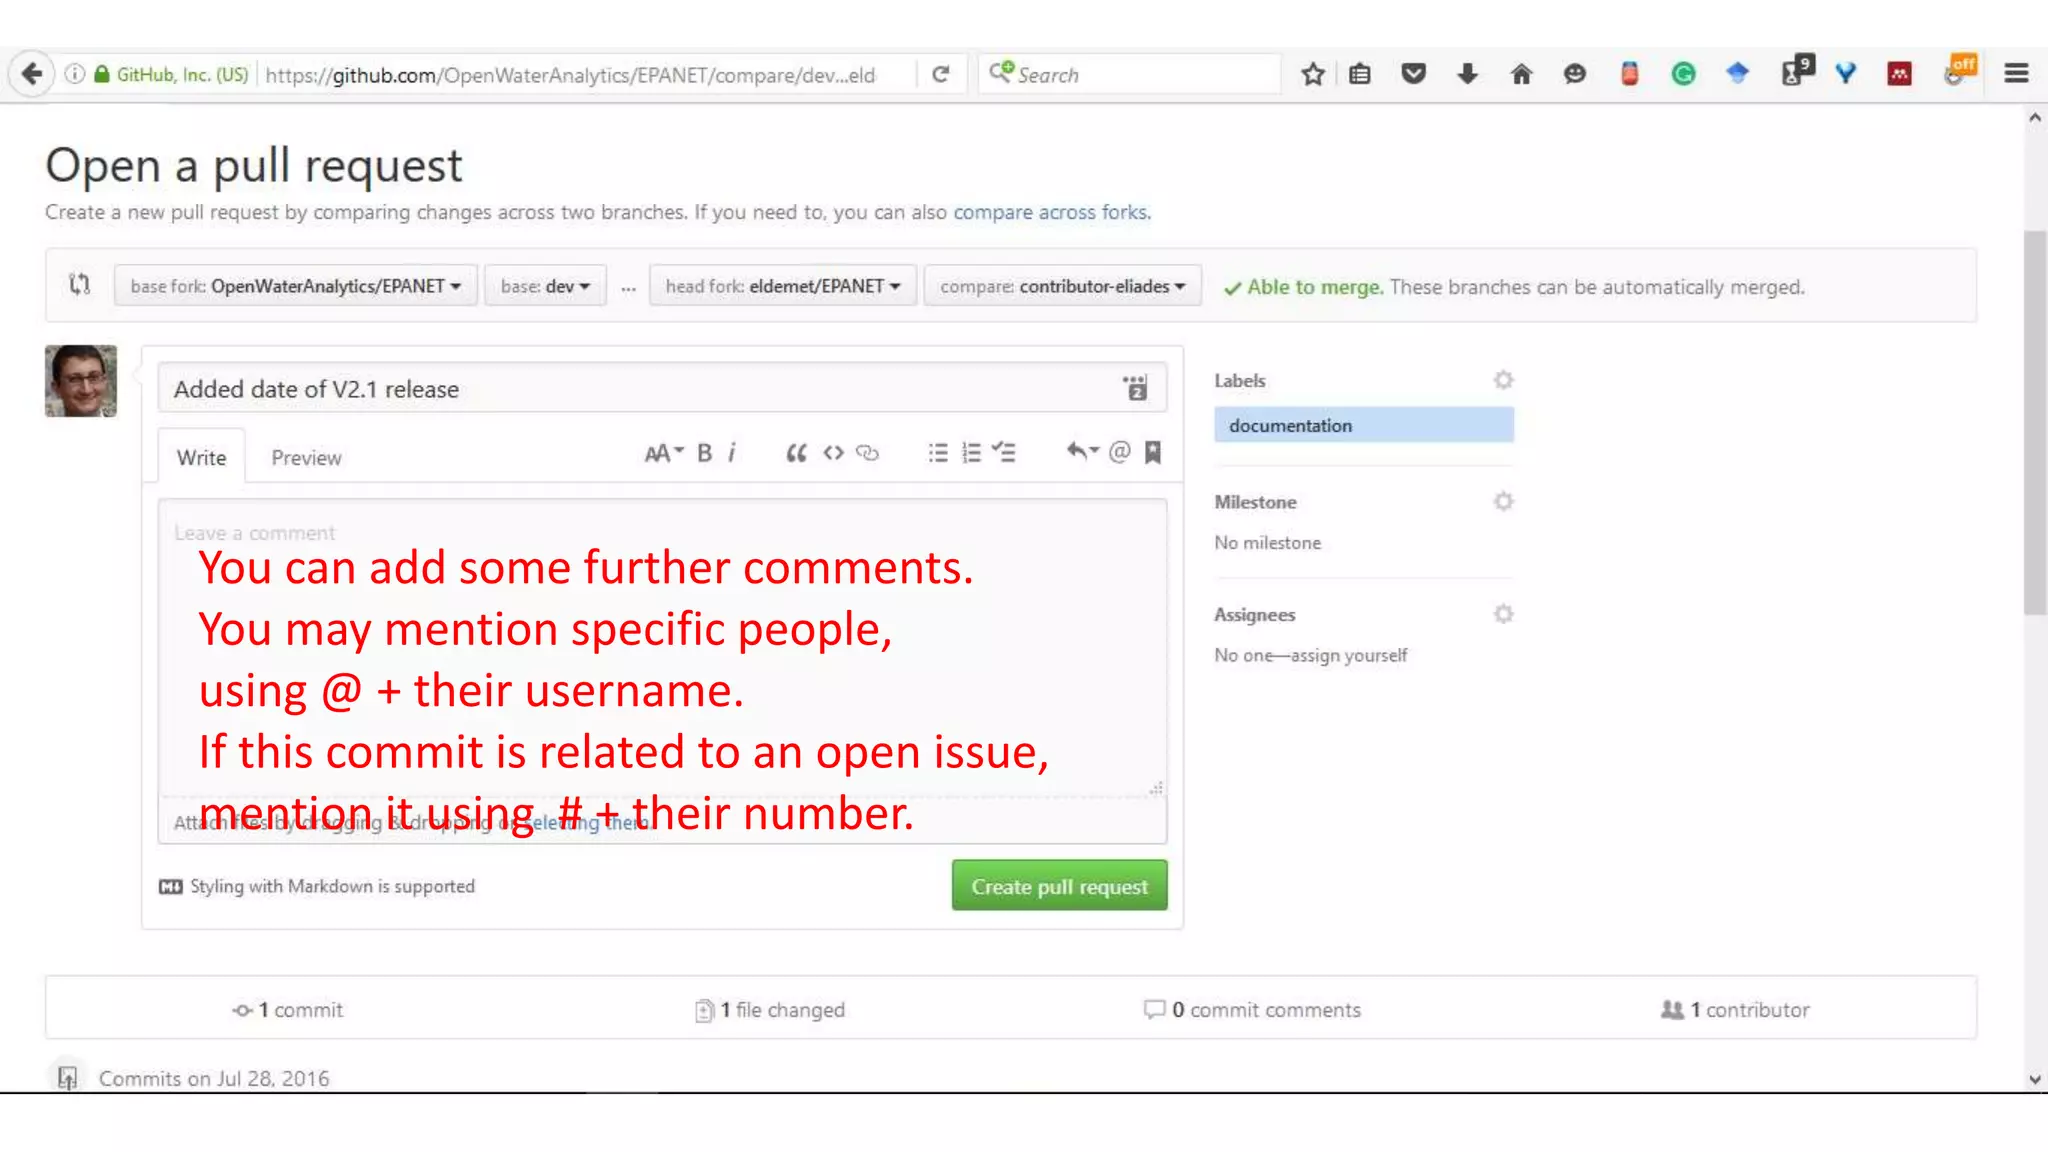This screenshot has width=2048, height=1152.
Task: Click the red M extension icon
Action: pos(1899,74)
